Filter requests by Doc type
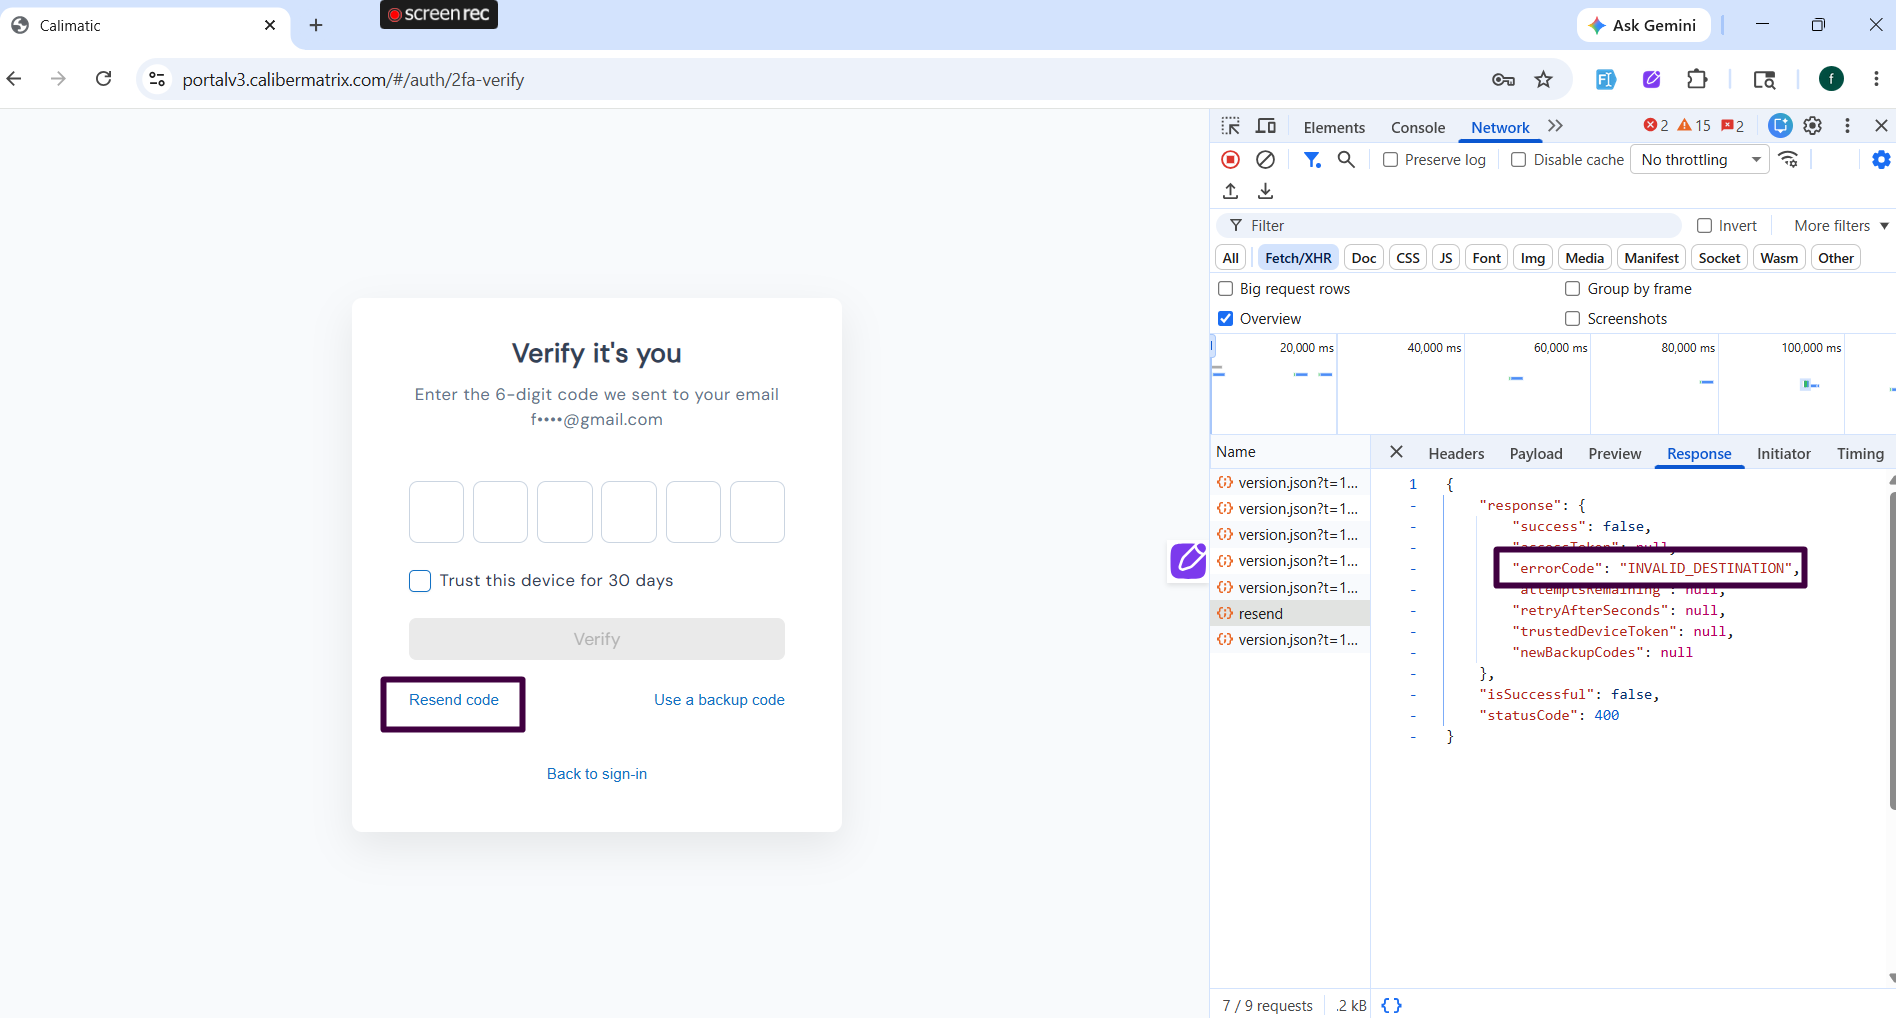This screenshot has width=1896, height=1018. click(1363, 258)
